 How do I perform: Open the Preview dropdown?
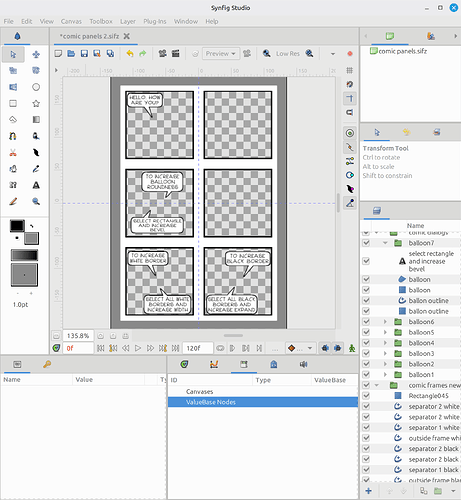(x=221, y=53)
